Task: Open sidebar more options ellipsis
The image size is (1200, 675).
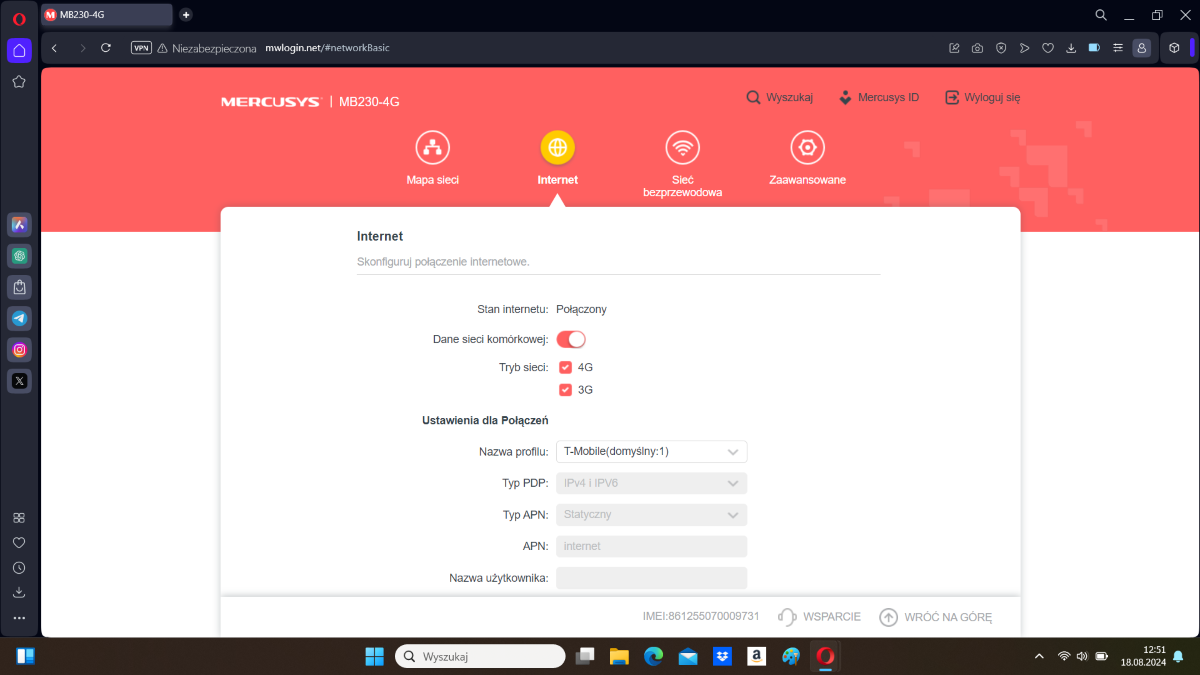Action: click(19, 618)
